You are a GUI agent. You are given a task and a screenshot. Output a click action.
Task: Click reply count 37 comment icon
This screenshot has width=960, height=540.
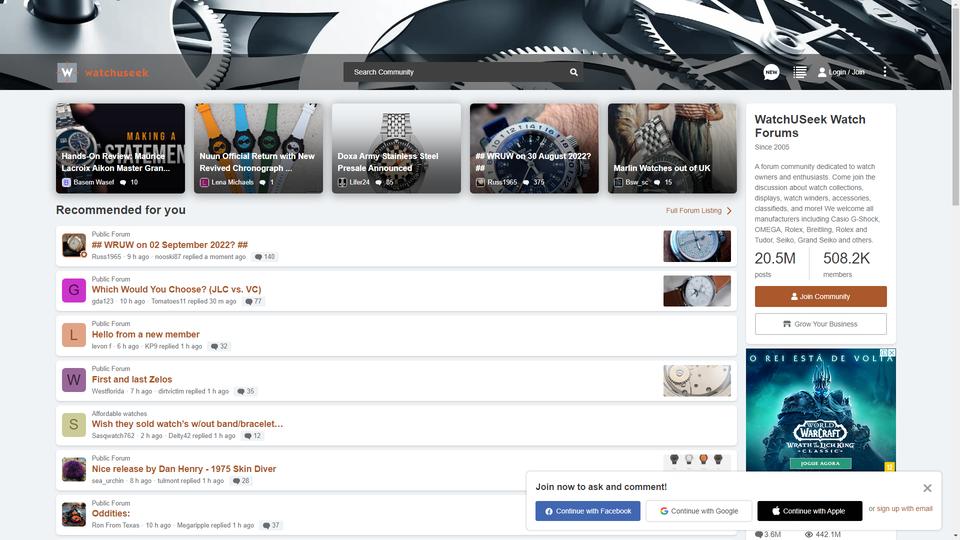coord(271,525)
